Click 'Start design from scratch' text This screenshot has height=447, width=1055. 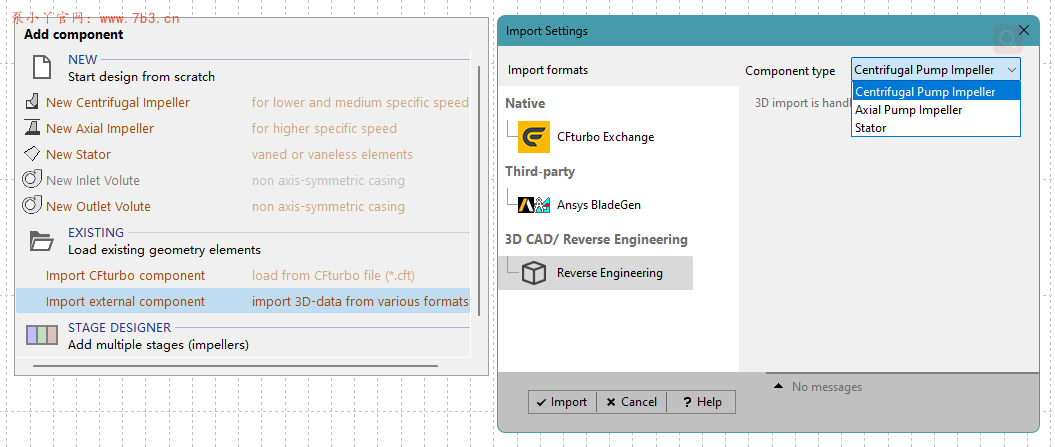141,77
